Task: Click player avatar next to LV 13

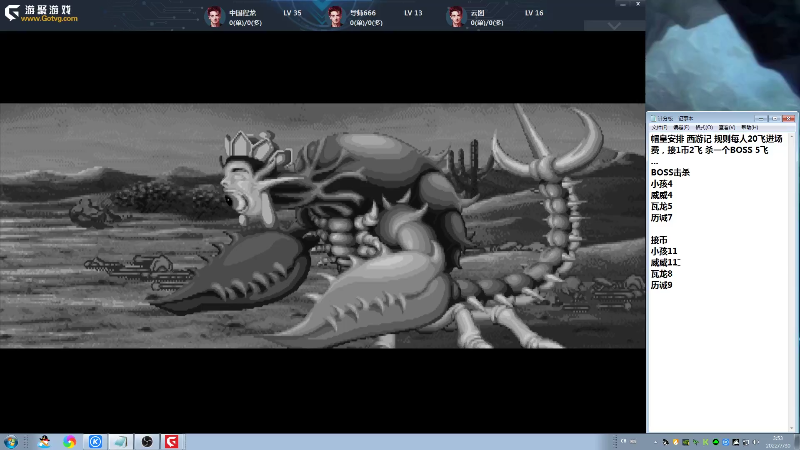Action: [335, 17]
